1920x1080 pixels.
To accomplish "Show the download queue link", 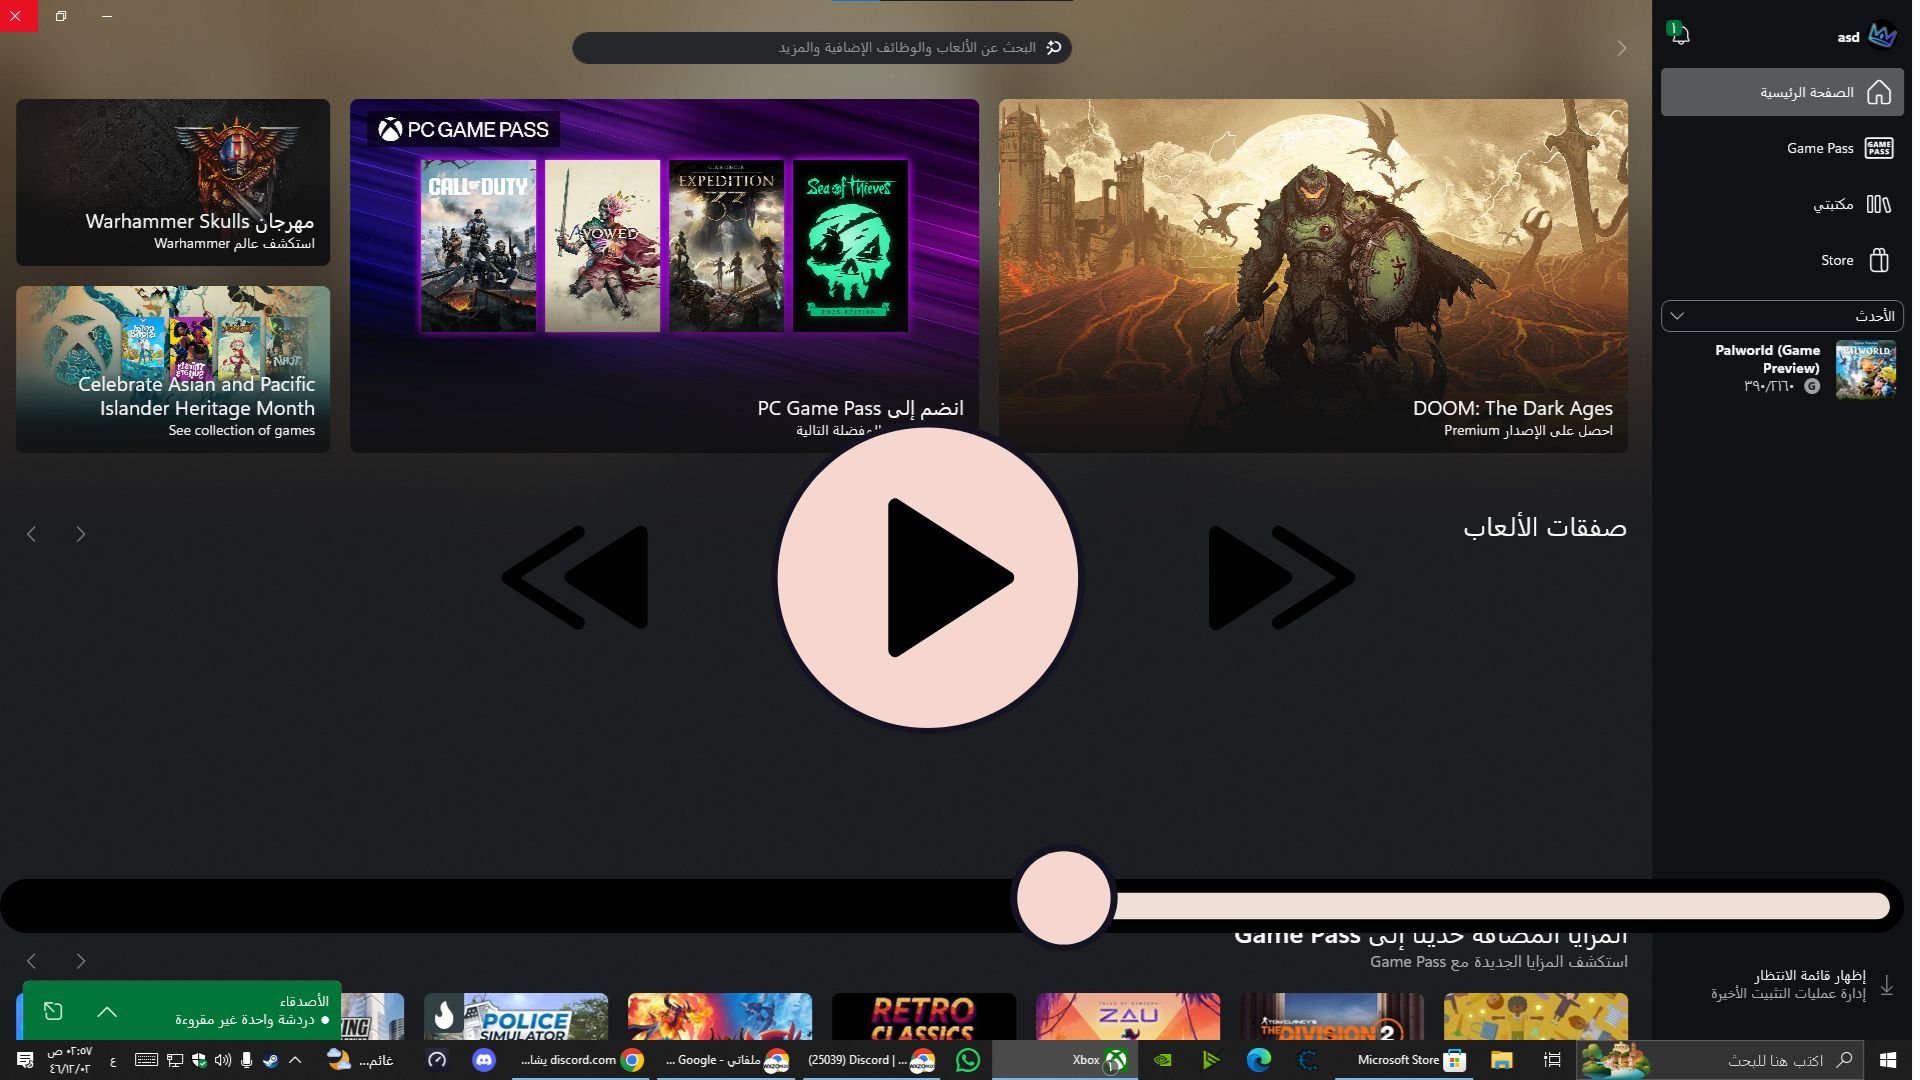I will 1808,975.
